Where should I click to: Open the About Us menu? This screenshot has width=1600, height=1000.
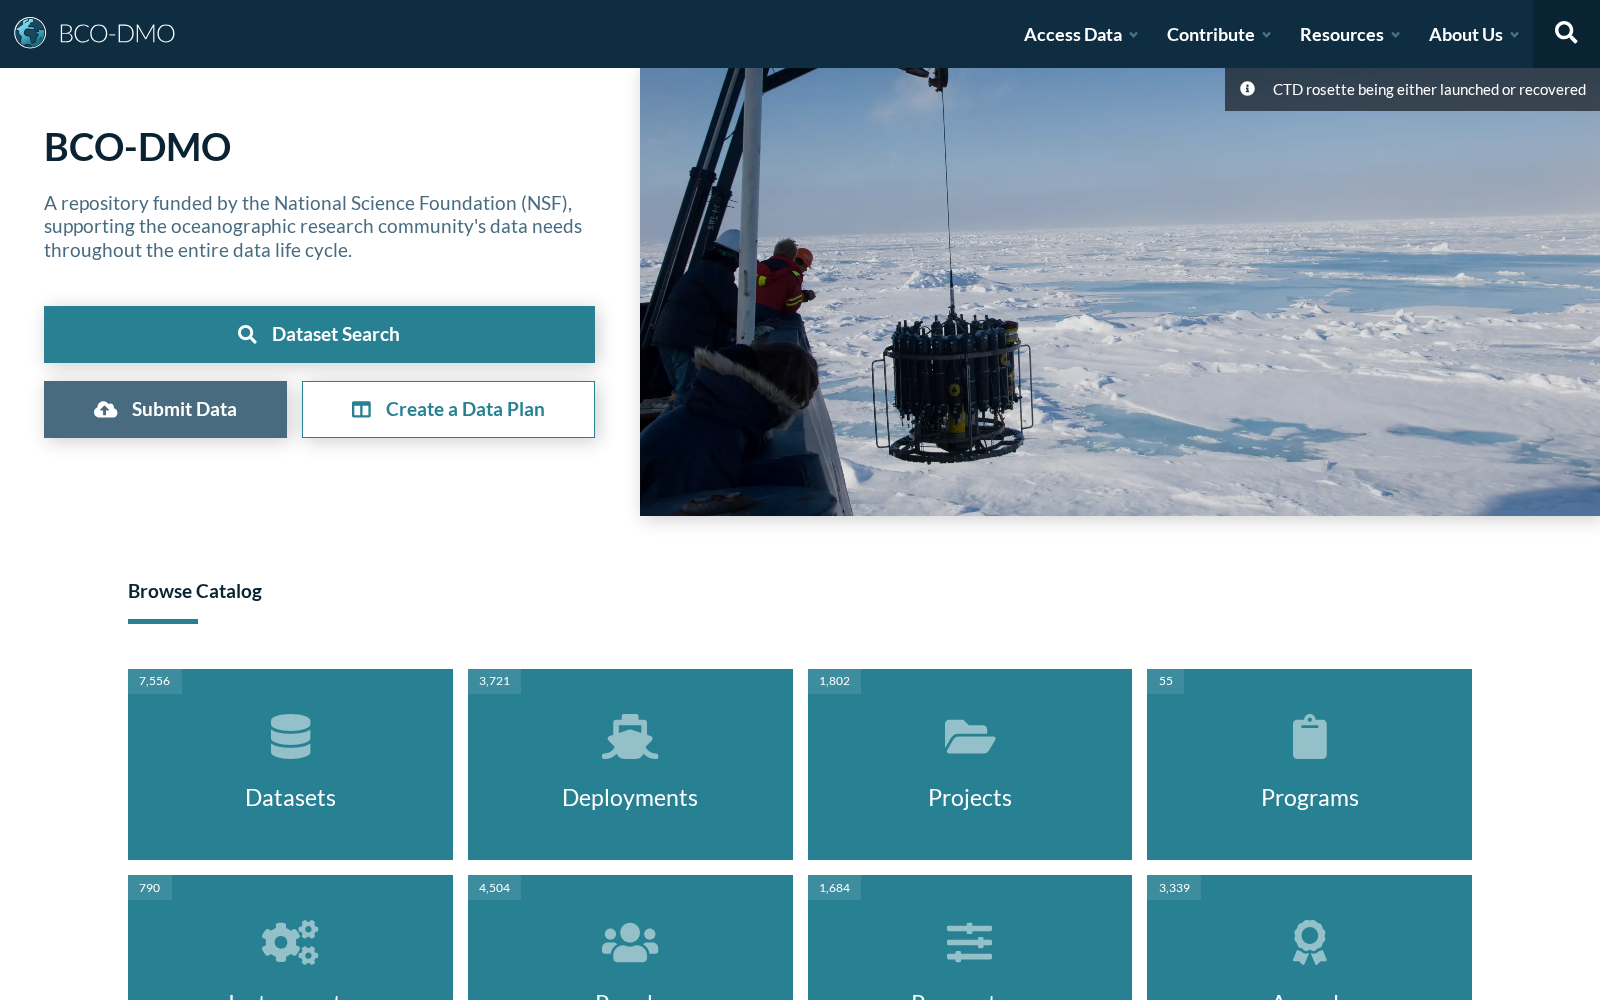coord(1465,34)
